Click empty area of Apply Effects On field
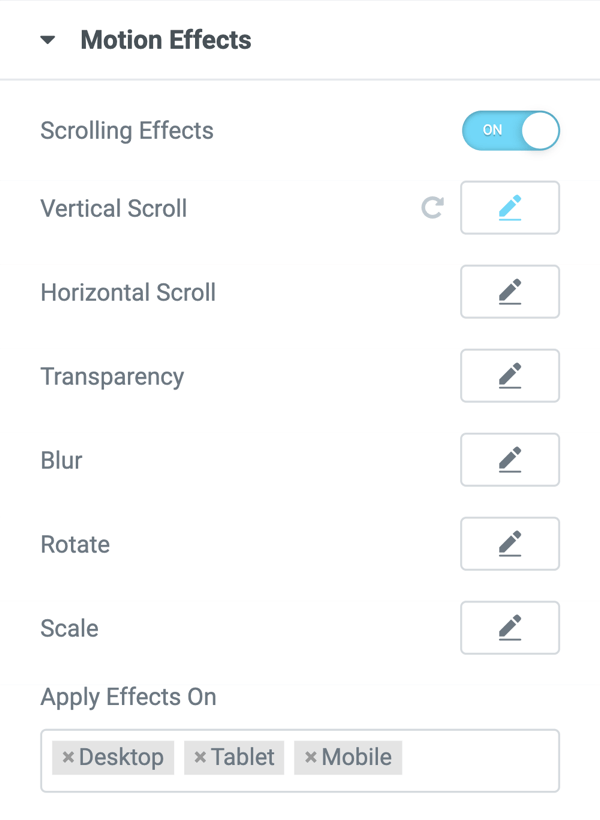The height and width of the screenshot is (820, 600). [480, 760]
